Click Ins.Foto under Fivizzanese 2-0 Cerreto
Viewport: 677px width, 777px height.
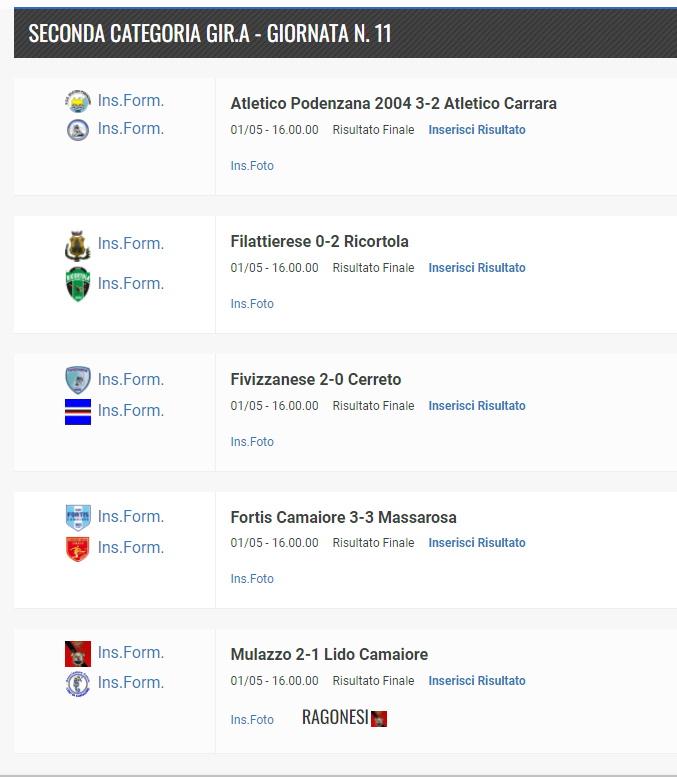coord(252,442)
